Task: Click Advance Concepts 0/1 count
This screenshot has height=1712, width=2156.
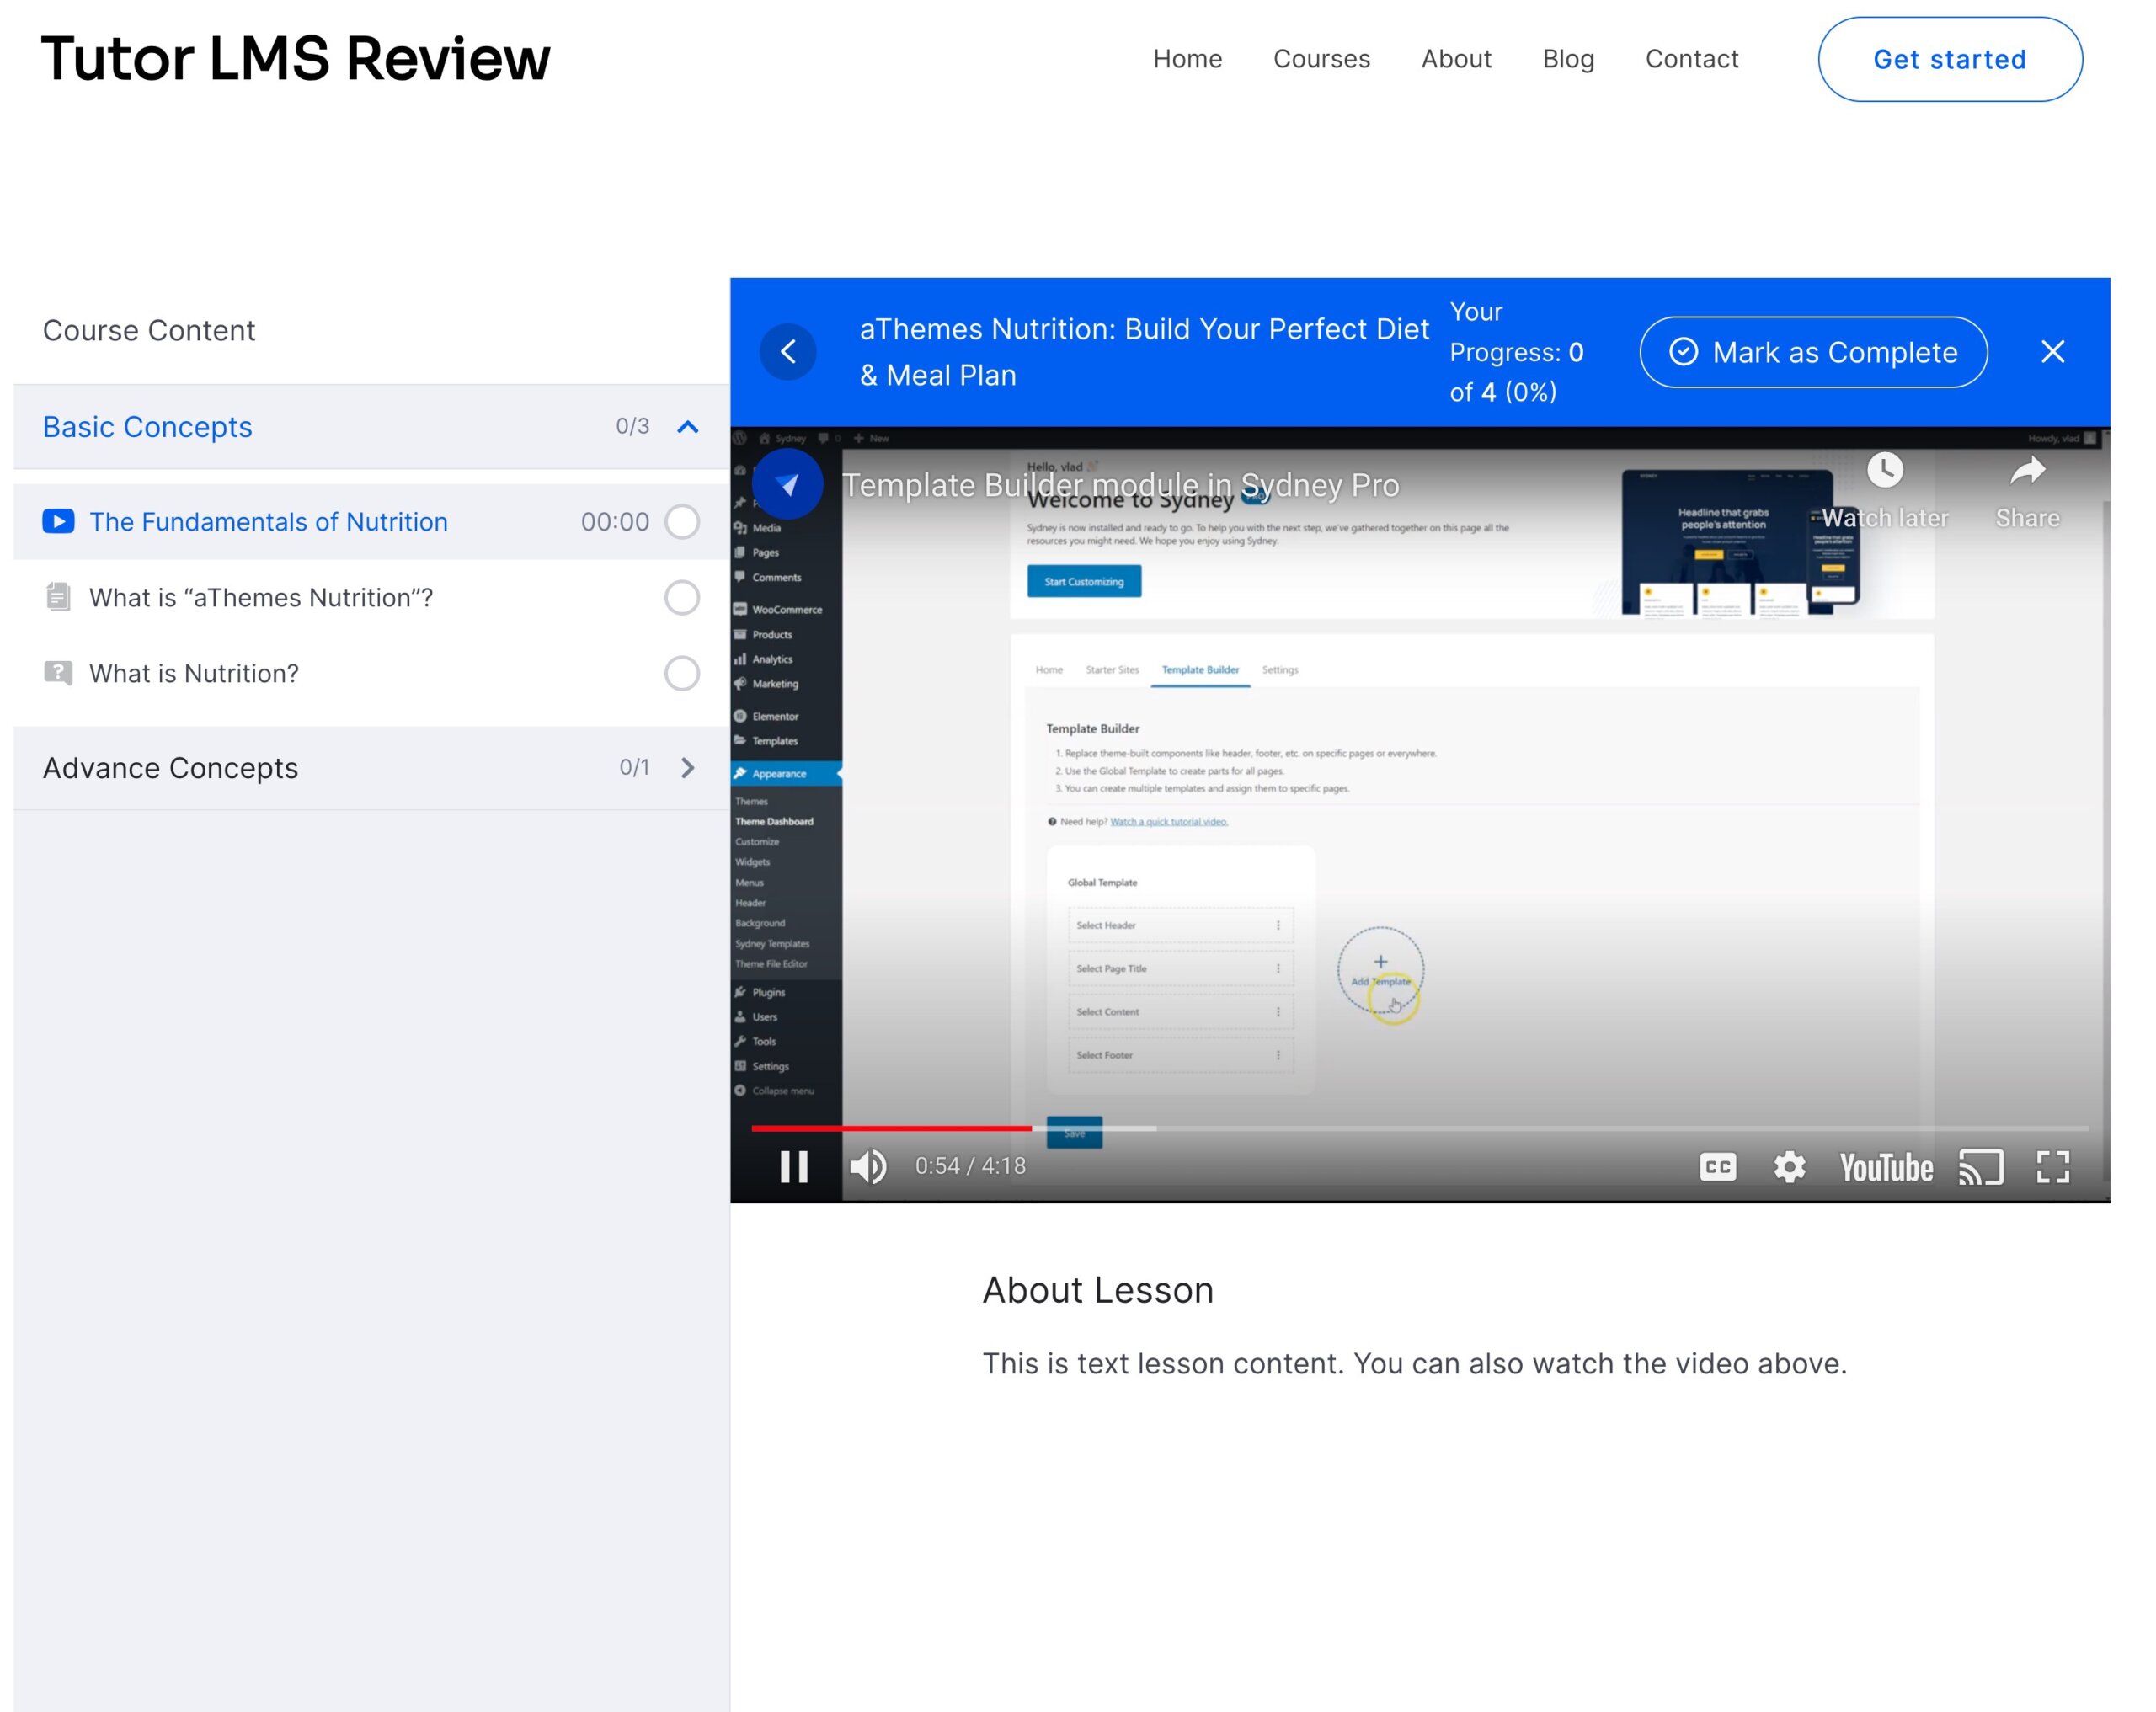Action: point(634,768)
